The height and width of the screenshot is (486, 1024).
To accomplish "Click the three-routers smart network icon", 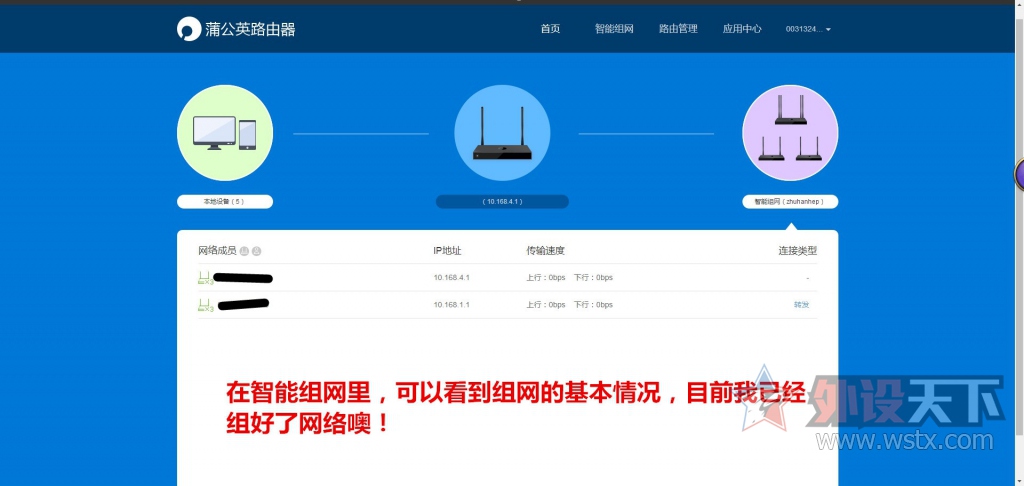I will point(790,133).
